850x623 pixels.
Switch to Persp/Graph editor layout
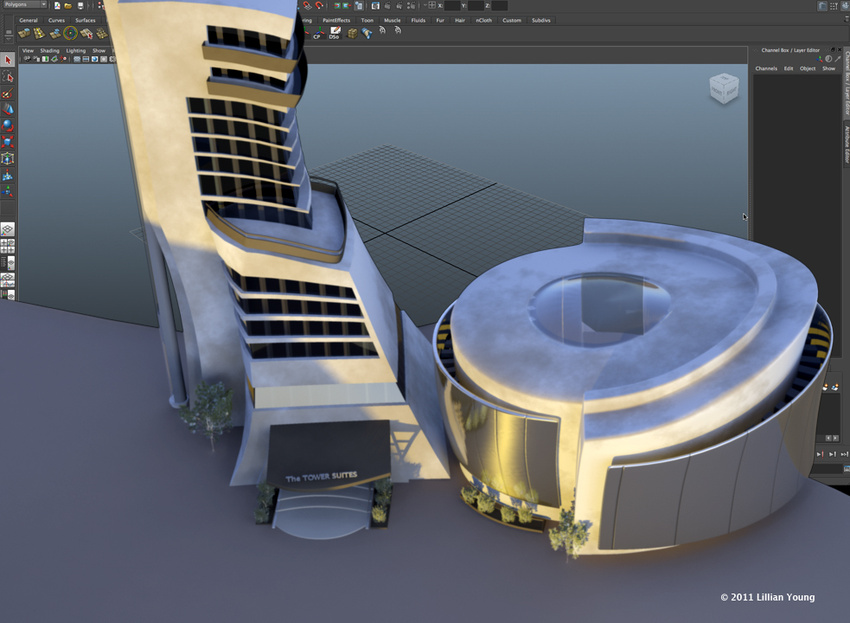[8, 280]
